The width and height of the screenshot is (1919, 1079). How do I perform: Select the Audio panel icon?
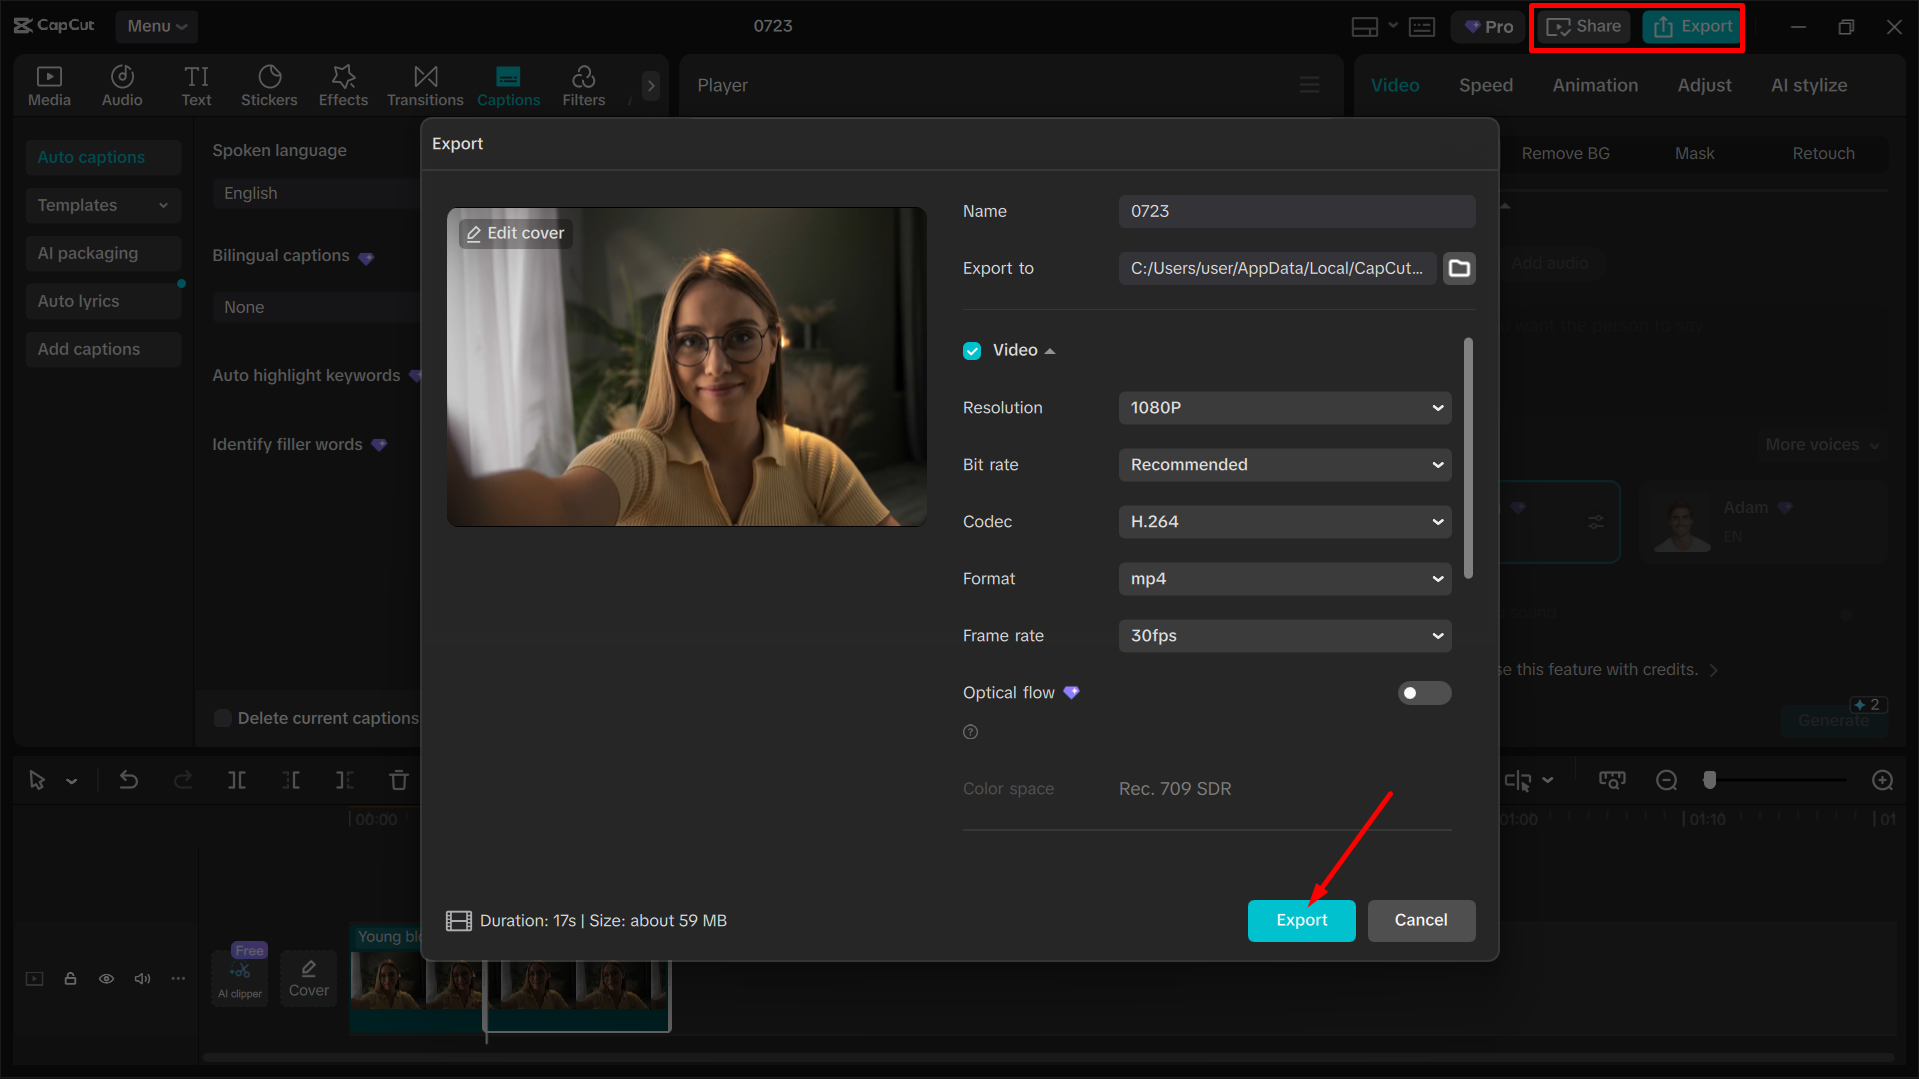[122, 85]
